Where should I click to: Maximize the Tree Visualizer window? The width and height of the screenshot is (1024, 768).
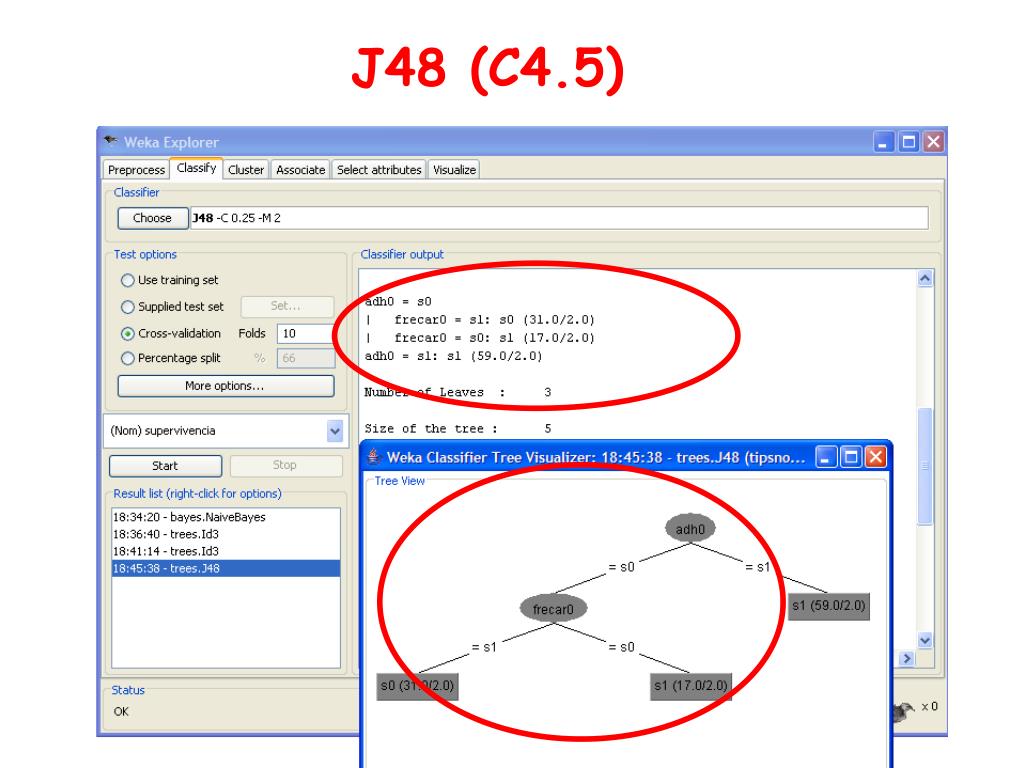(851, 457)
